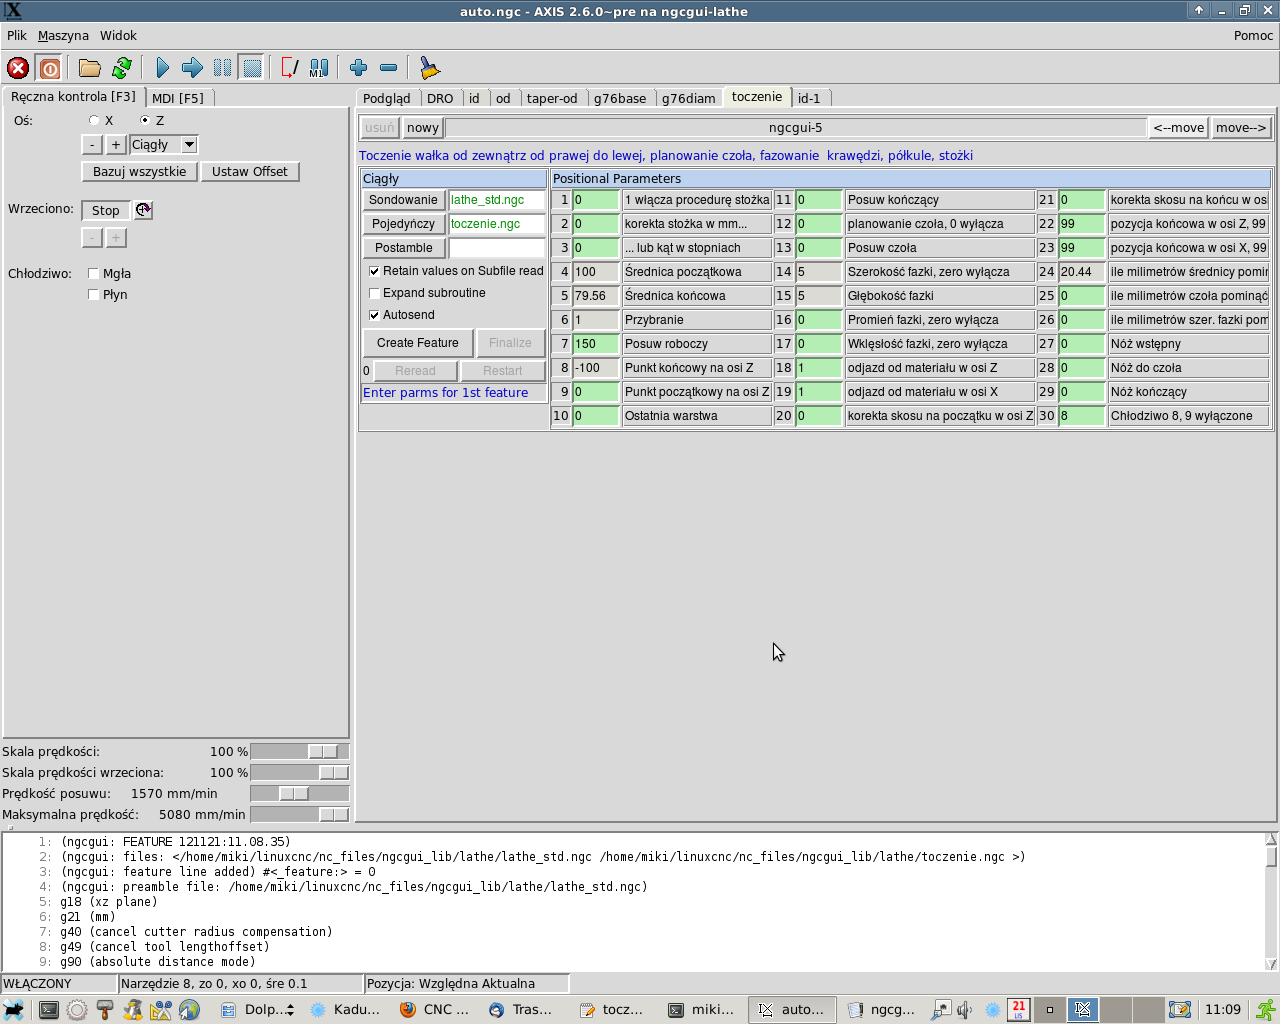Switch to the g76diam tab

689,98
